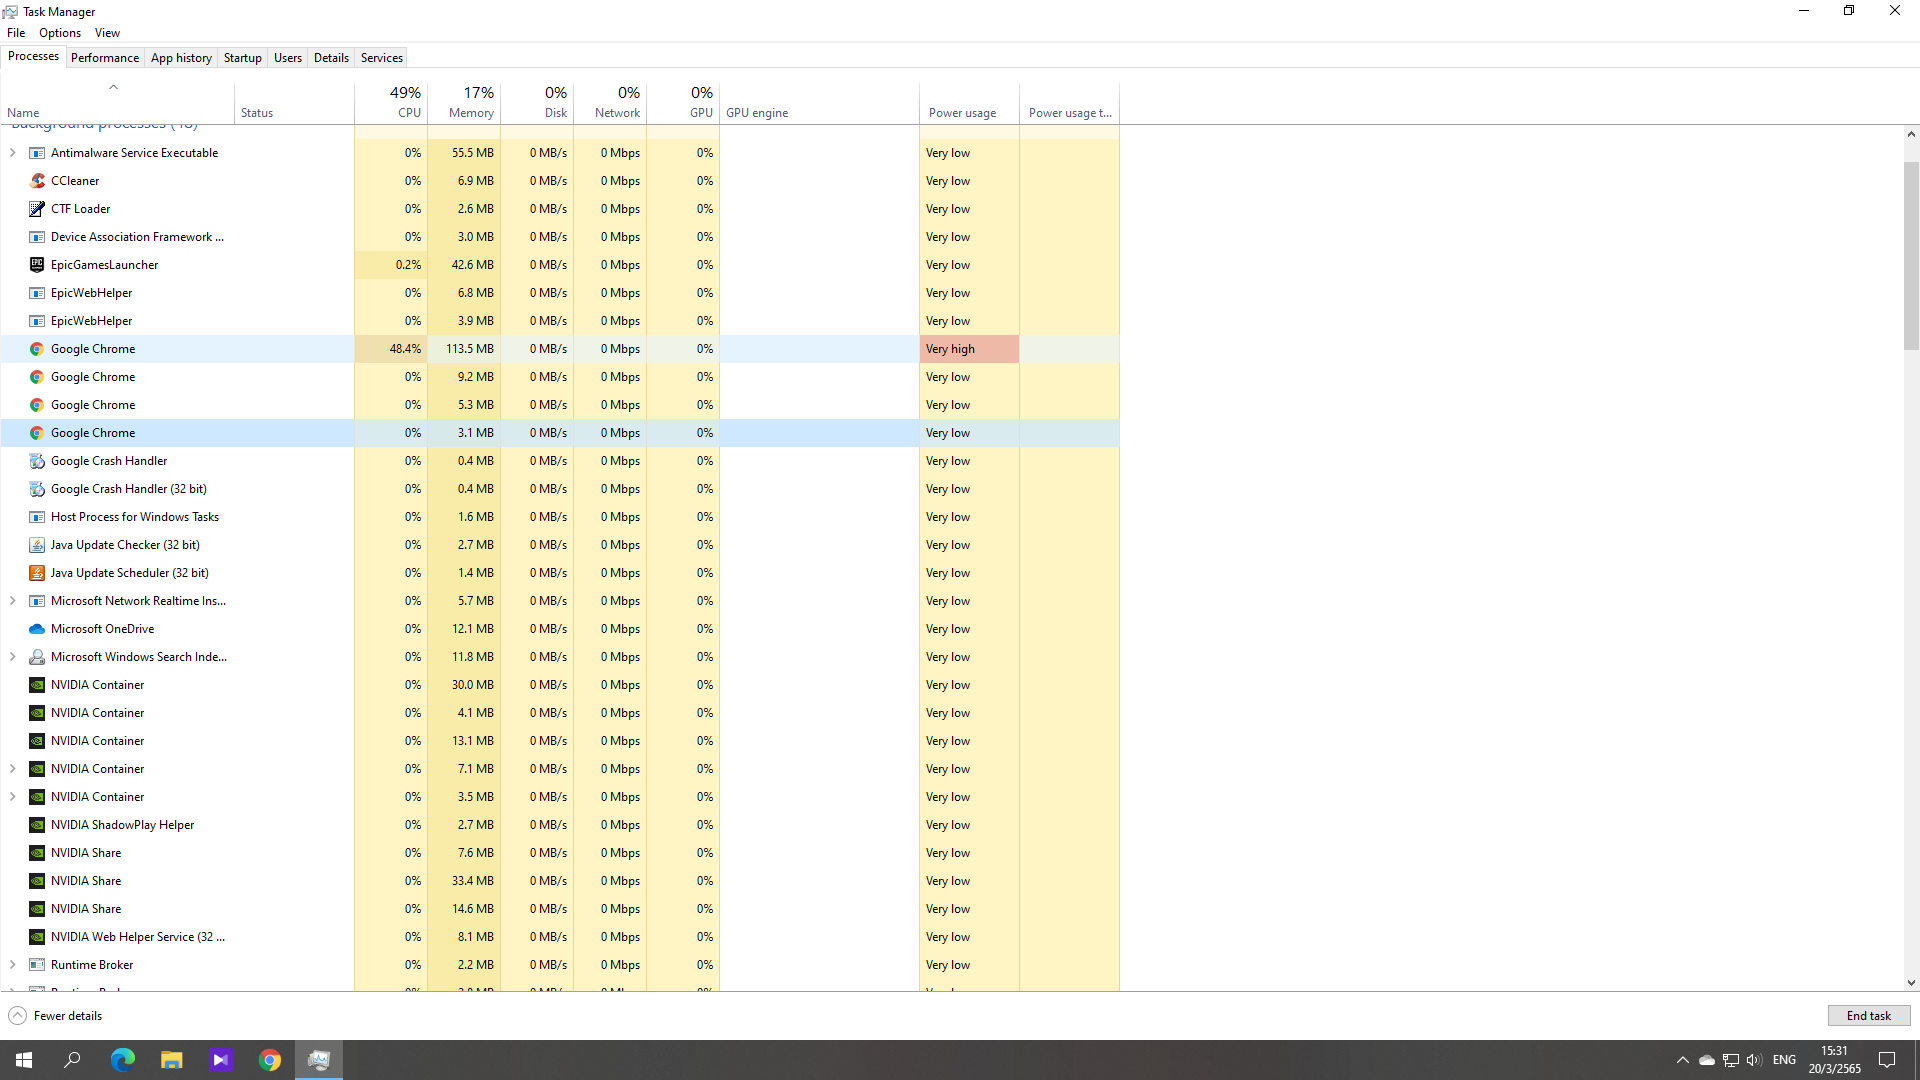Open the Windows Start menu

point(24,1060)
